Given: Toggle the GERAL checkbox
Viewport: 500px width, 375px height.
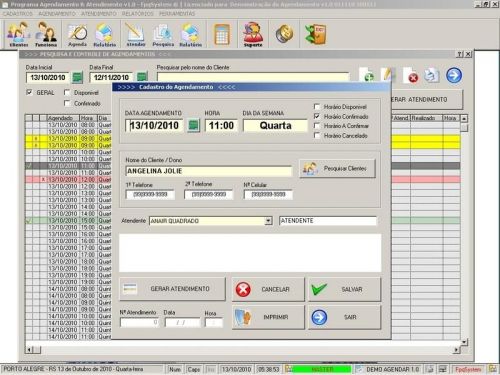Looking at the screenshot, I should coord(29,92).
